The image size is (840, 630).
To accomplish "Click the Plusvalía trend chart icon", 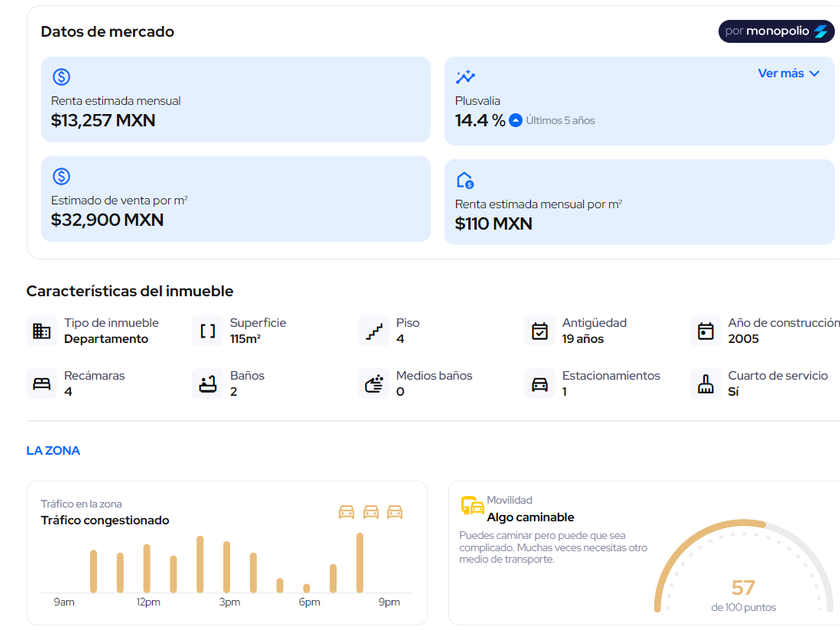I will (x=465, y=77).
